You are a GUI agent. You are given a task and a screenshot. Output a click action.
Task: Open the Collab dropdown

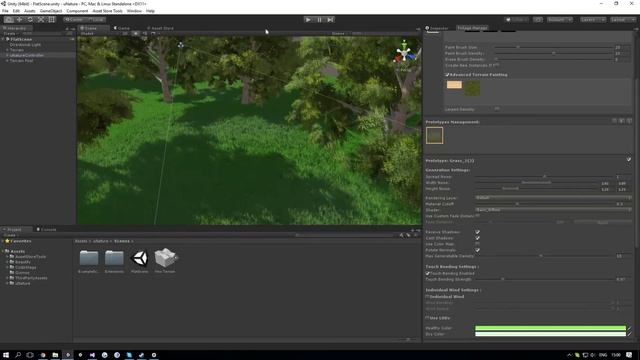(x=516, y=20)
